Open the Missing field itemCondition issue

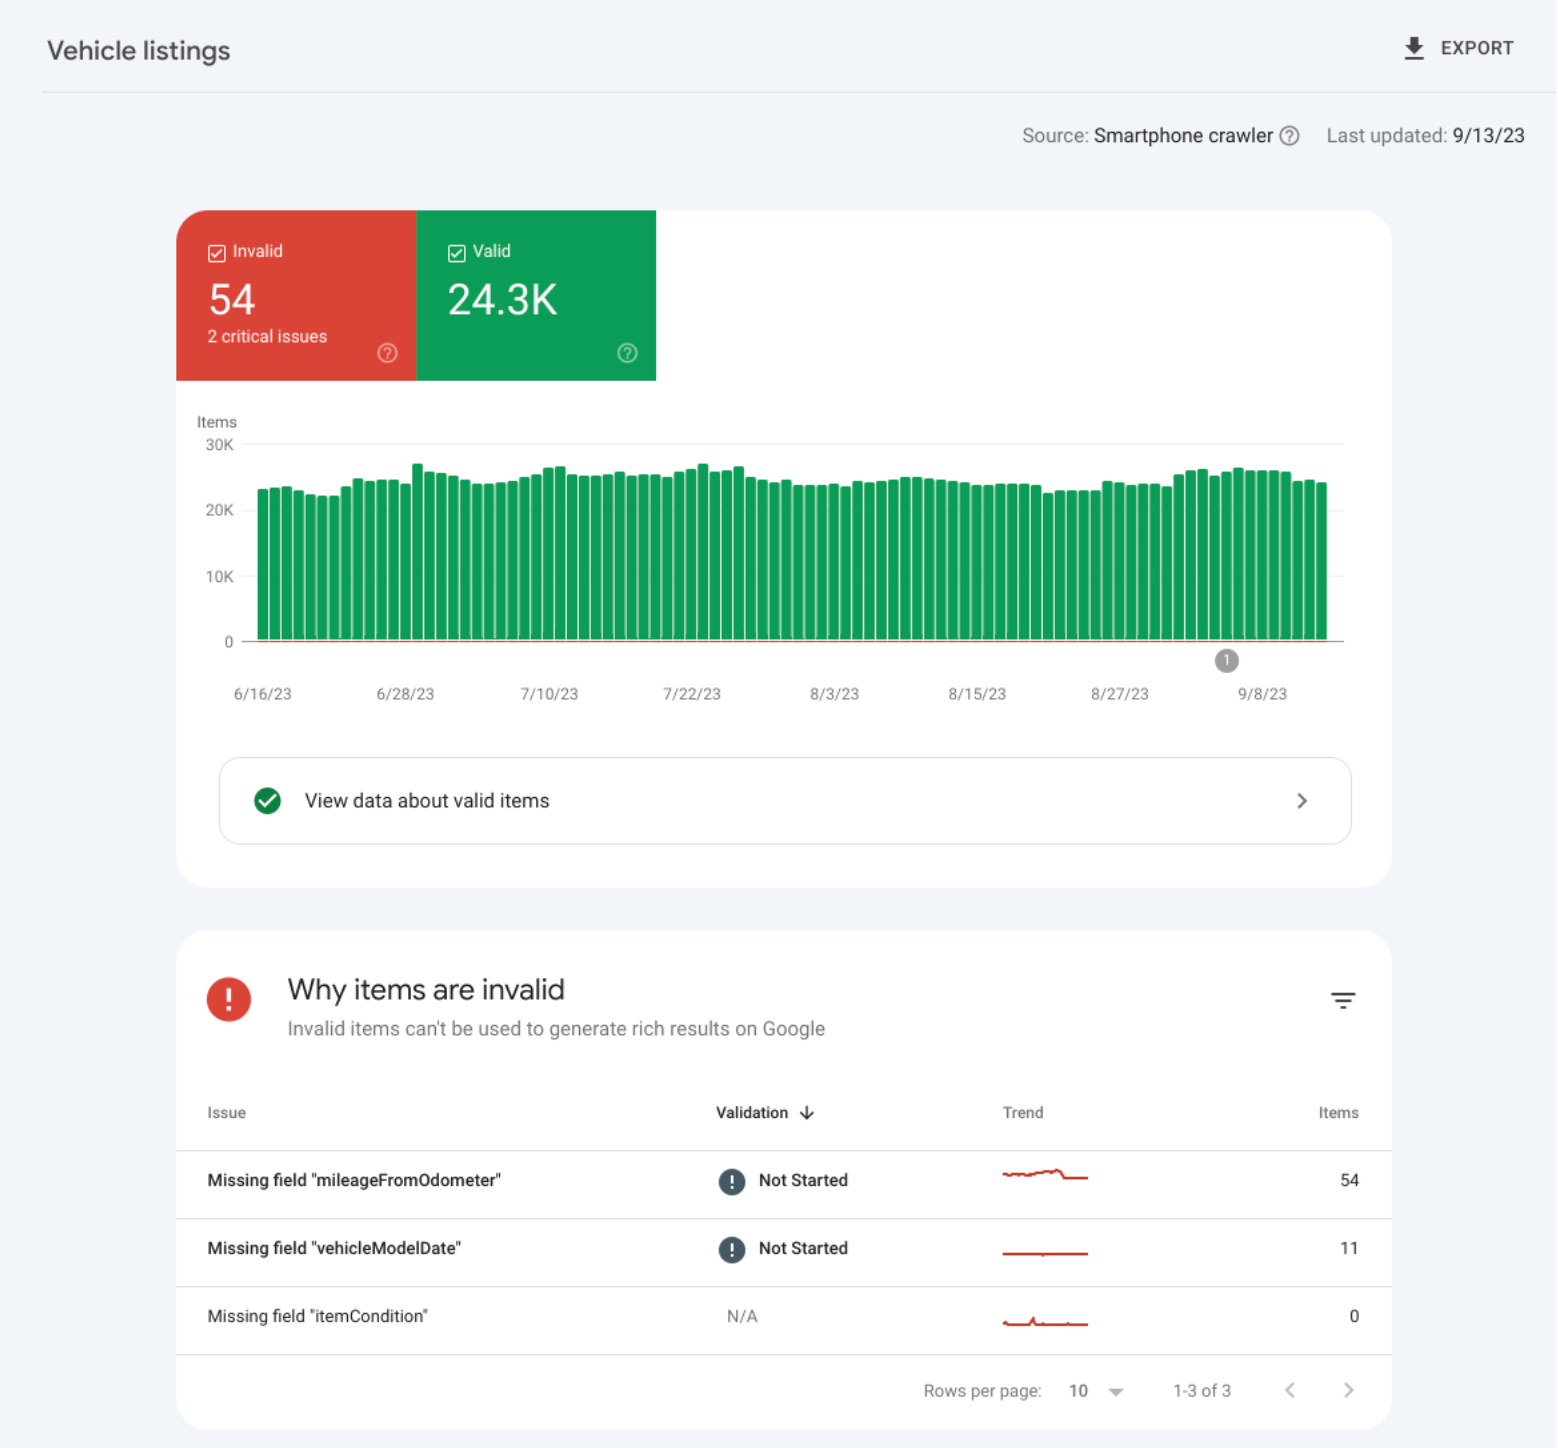point(317,1316)
